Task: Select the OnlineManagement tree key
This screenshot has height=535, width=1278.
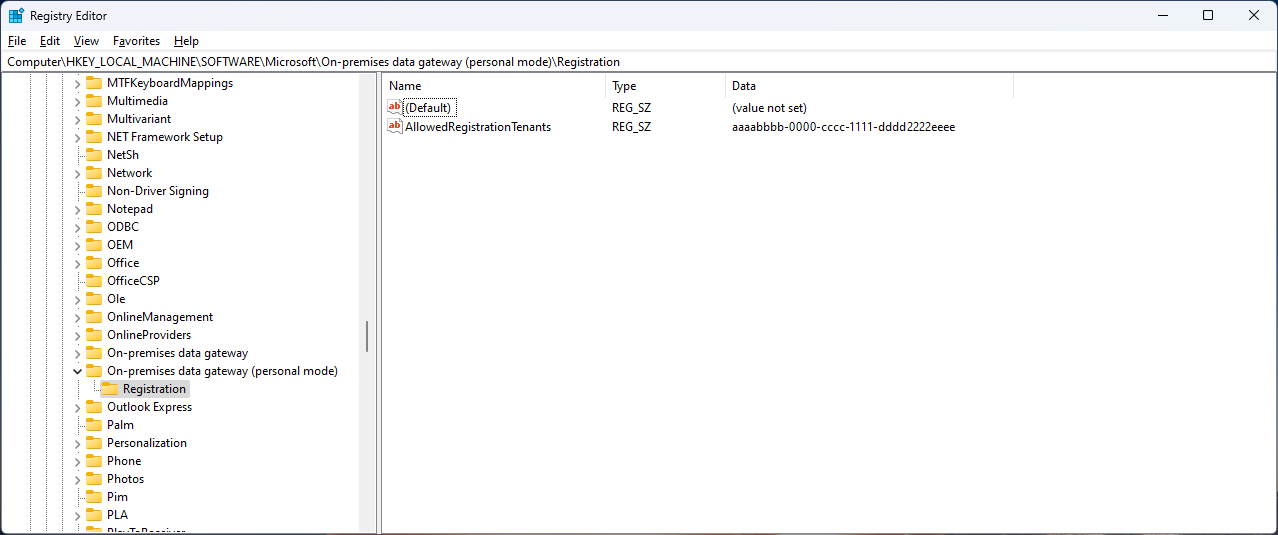Action: (x=159, y=317)
